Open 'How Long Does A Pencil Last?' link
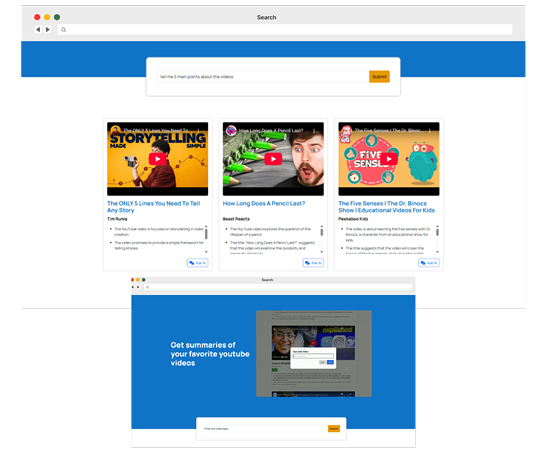558x450 pixels. click(x=264, y=203)
